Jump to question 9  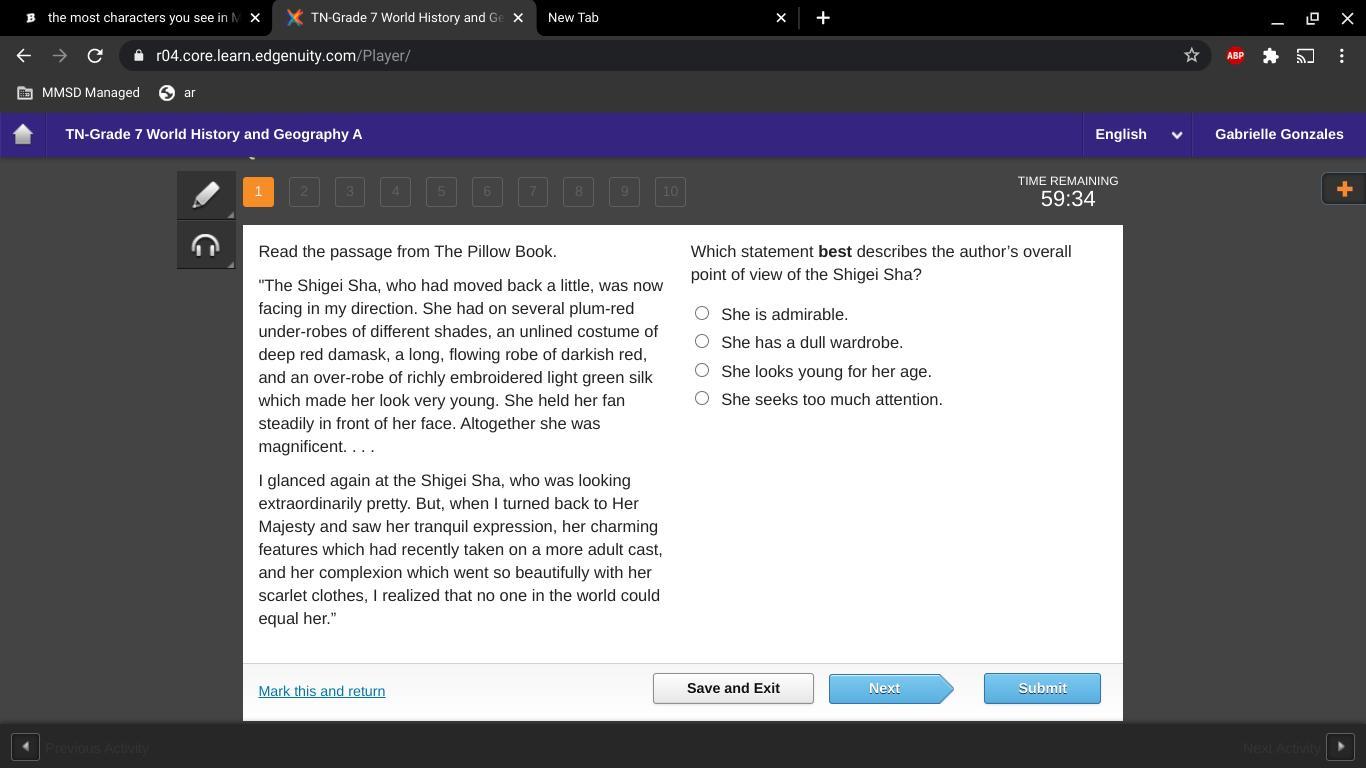click(x=624, y=191)
